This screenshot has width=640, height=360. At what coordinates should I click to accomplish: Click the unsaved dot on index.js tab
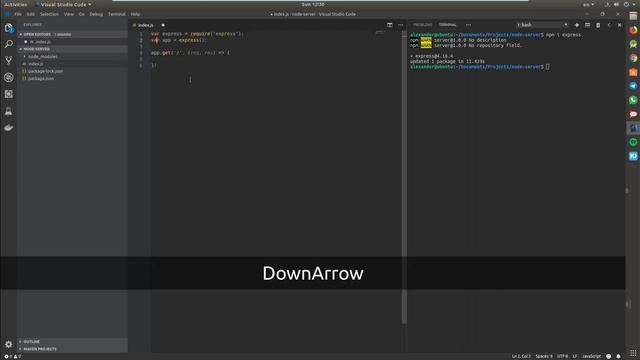(163, 25)
